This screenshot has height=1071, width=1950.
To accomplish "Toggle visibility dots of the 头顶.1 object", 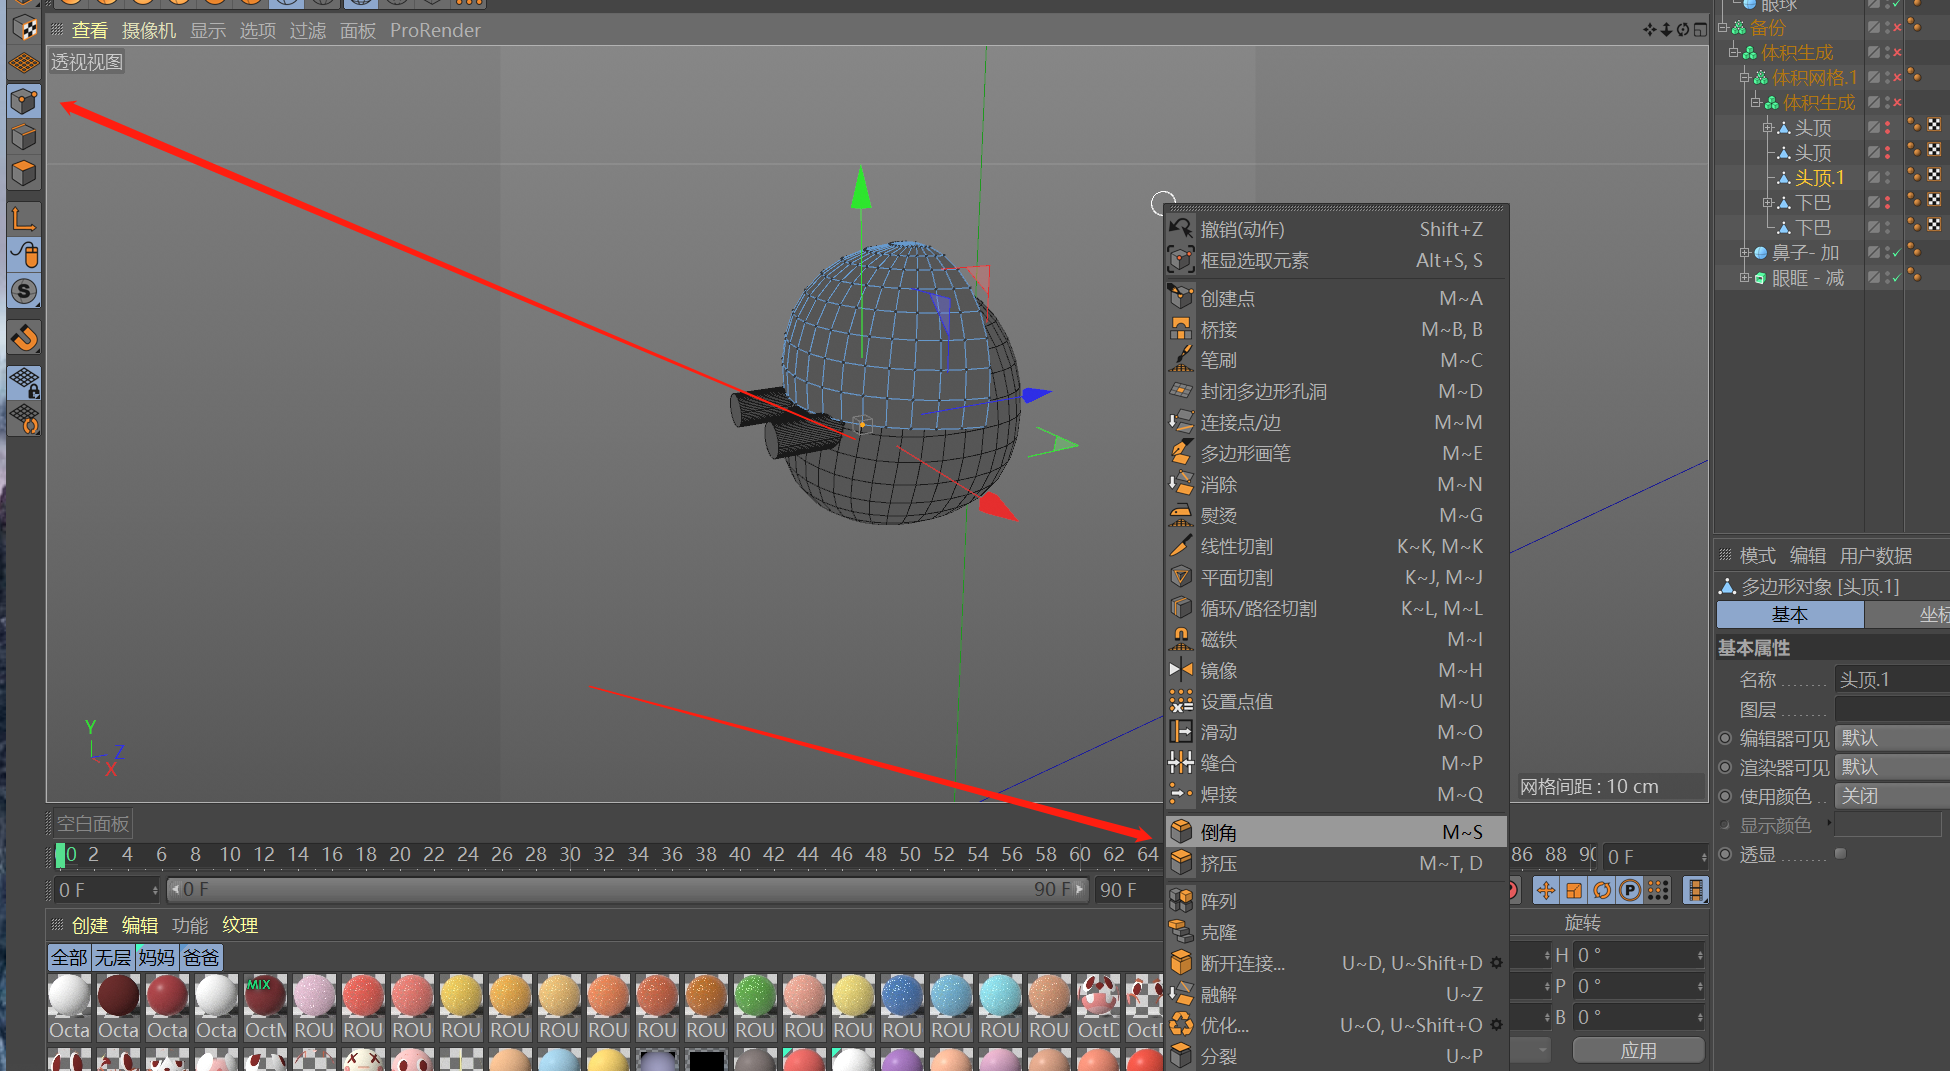I will 1887,178.
